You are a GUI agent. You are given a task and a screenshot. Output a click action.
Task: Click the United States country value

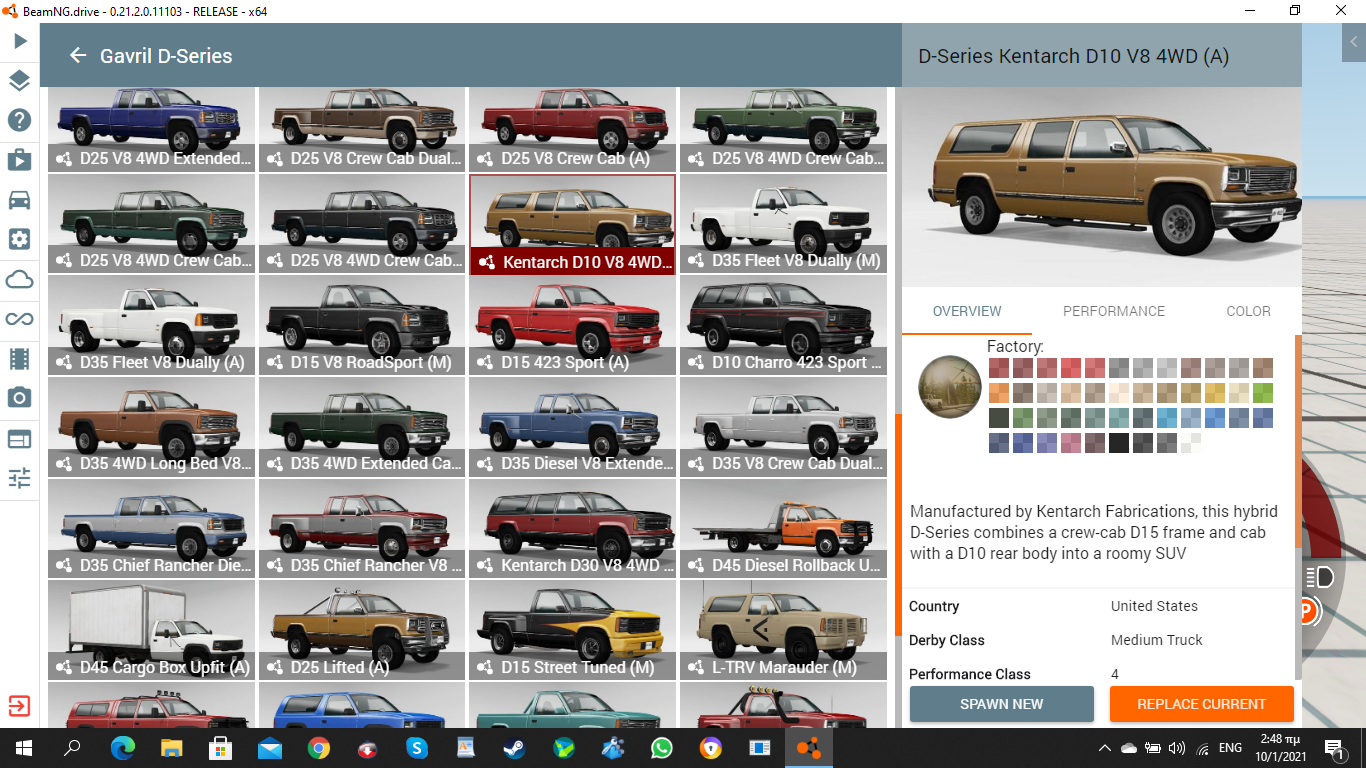point(1154,606)
